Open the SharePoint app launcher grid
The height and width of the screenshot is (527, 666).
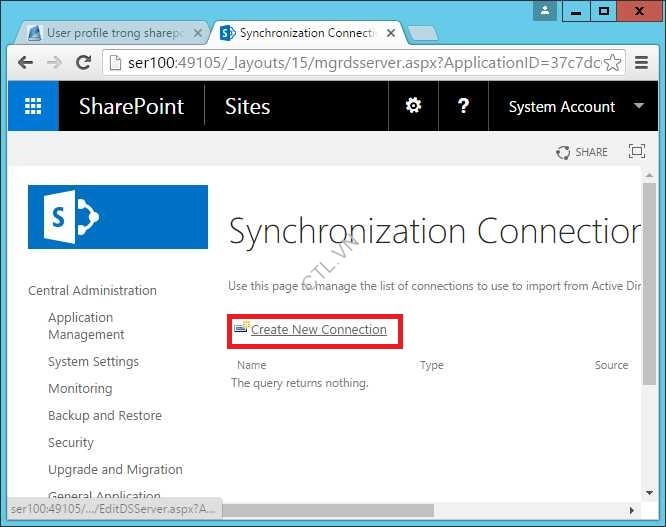(x=33, y=106)
